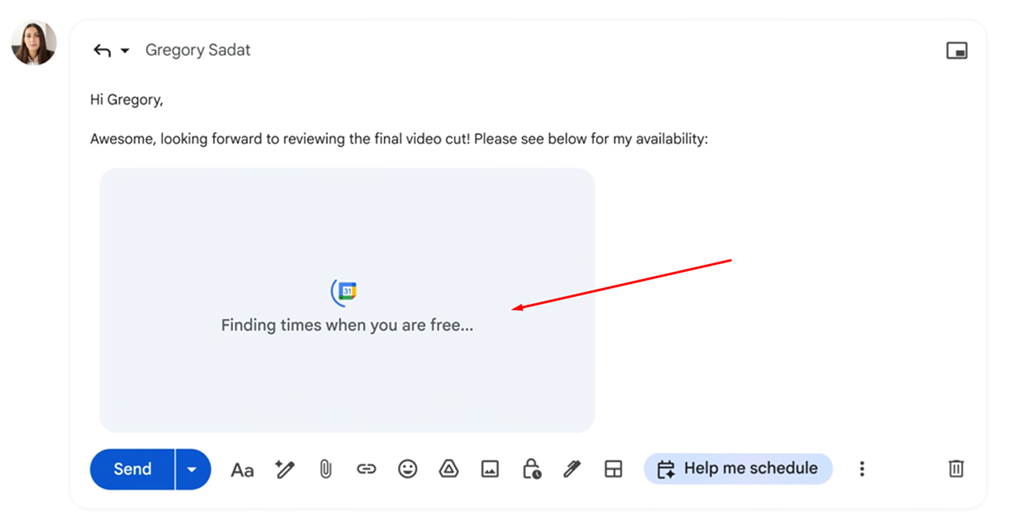Click the reply arrow icon
Screen dimensions: 1010x522
[x=102, y=50]
